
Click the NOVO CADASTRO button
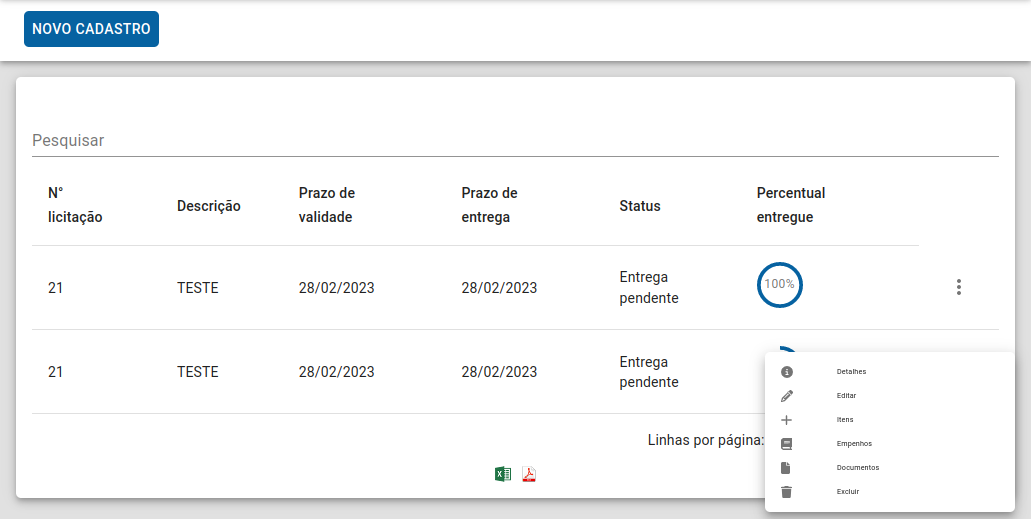coord(91,29)
